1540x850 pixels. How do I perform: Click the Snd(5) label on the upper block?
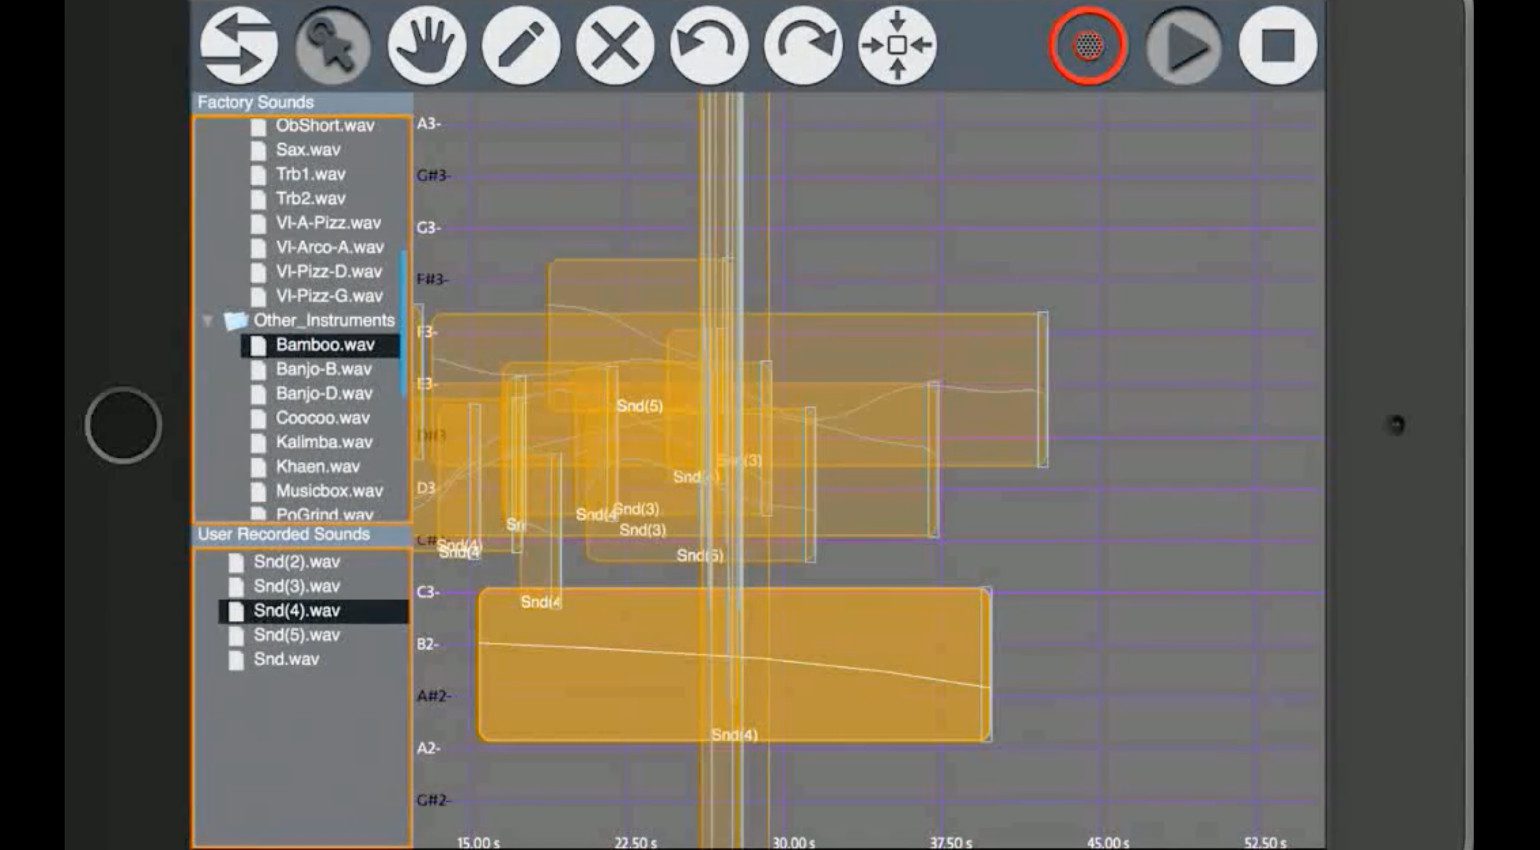coord(639,406)
